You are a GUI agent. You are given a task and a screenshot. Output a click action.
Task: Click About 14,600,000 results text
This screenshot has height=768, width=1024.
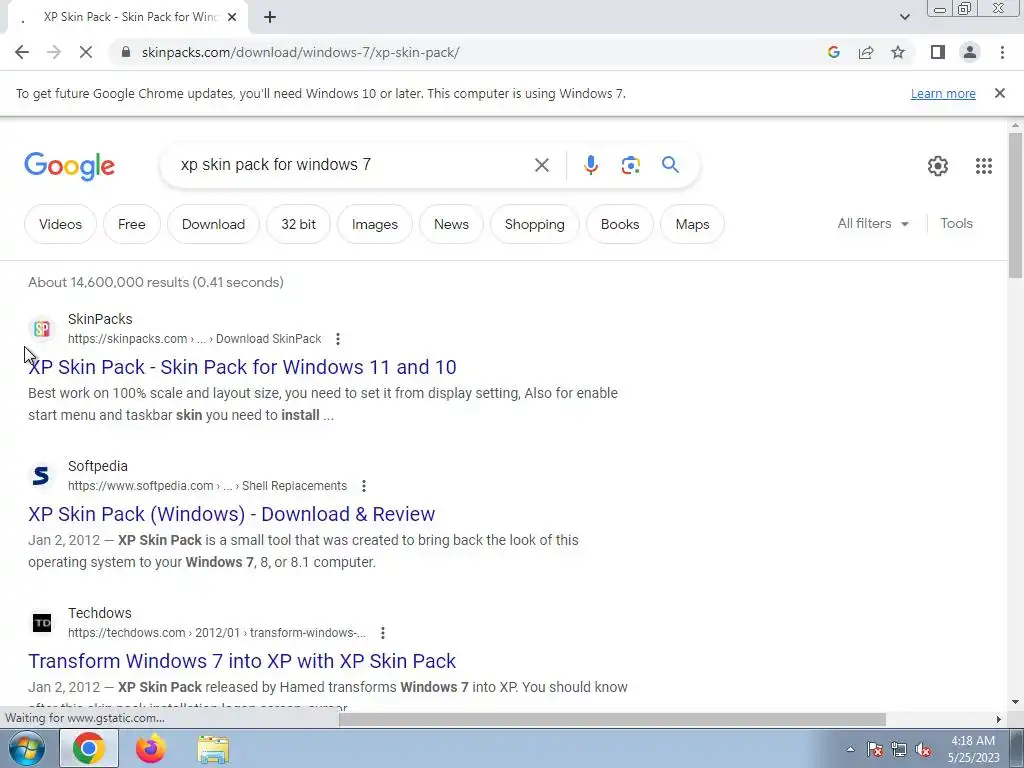pyautogui.click(x=155, y=282)
